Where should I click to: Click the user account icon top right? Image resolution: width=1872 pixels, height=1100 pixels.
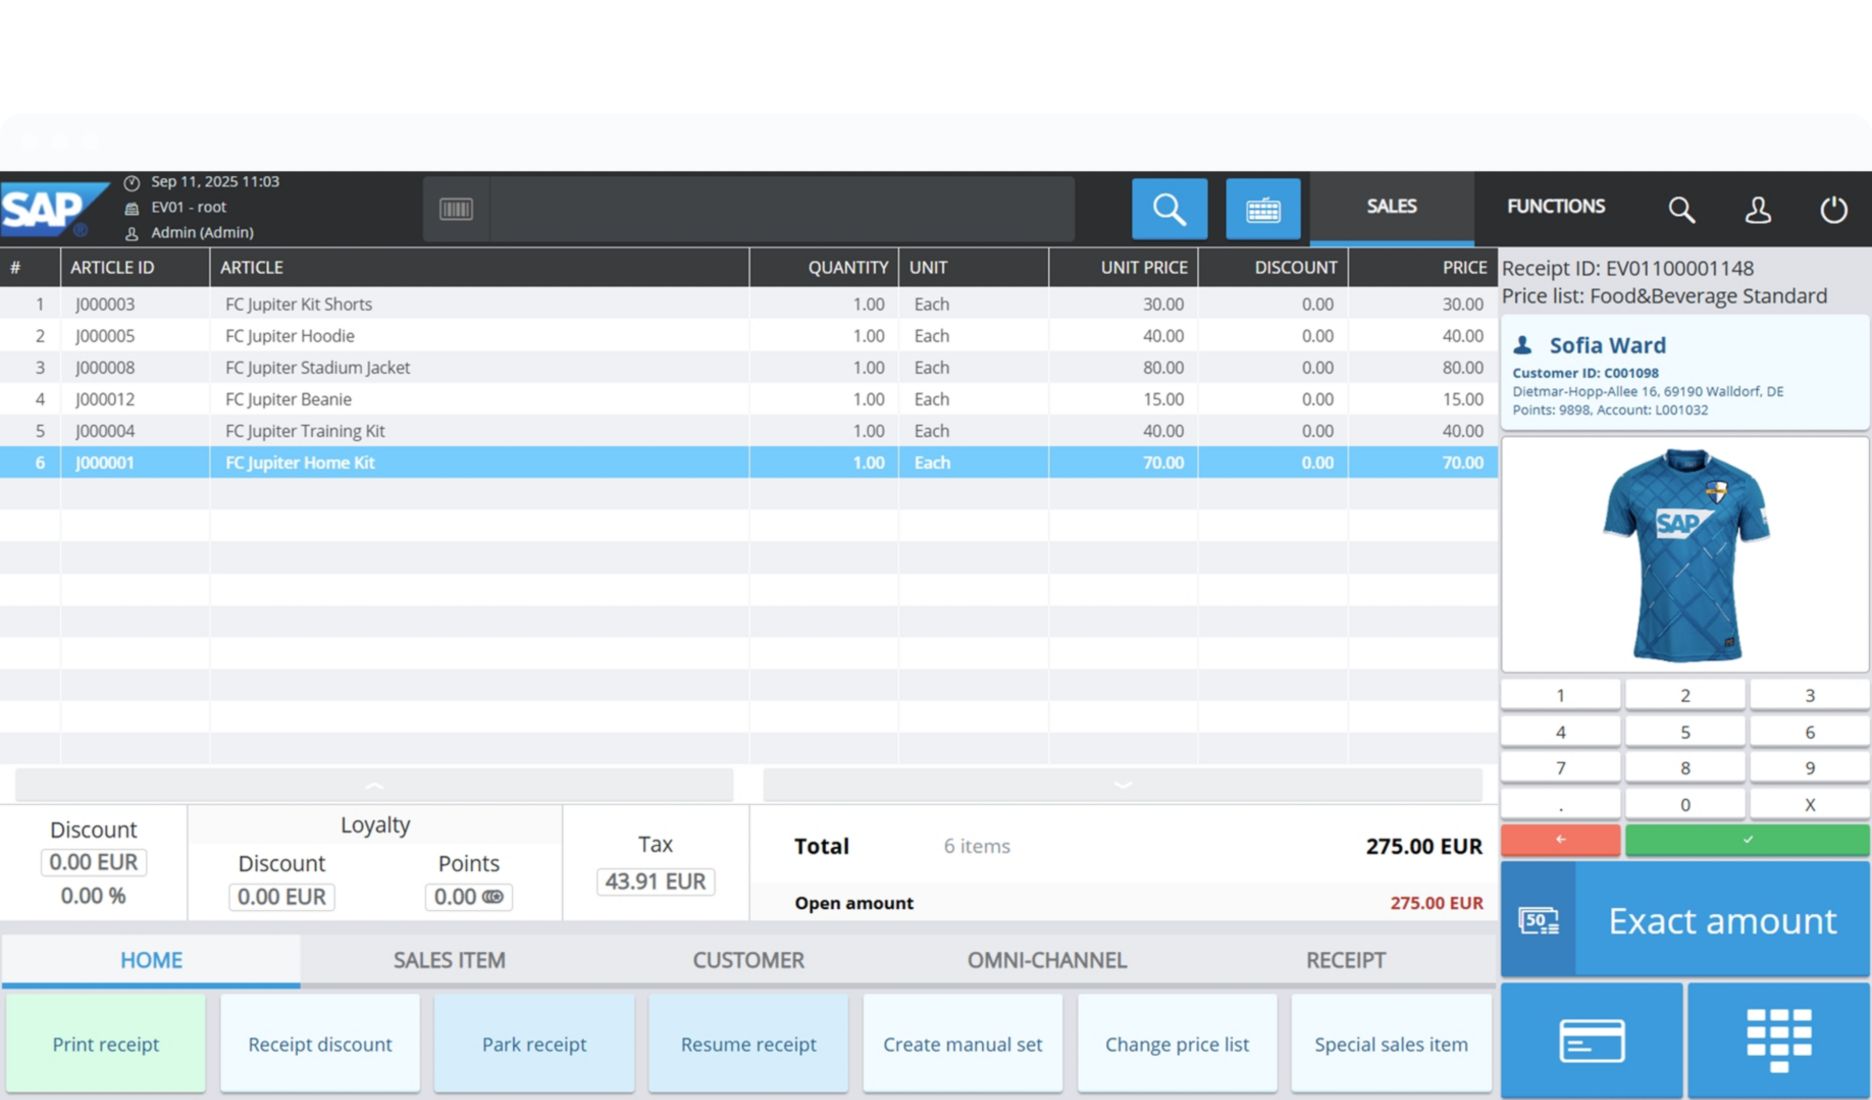point(1757,208)
